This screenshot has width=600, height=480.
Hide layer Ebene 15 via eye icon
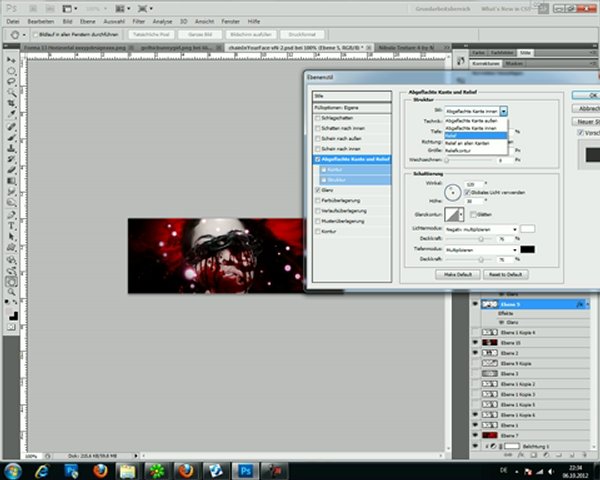475,342
